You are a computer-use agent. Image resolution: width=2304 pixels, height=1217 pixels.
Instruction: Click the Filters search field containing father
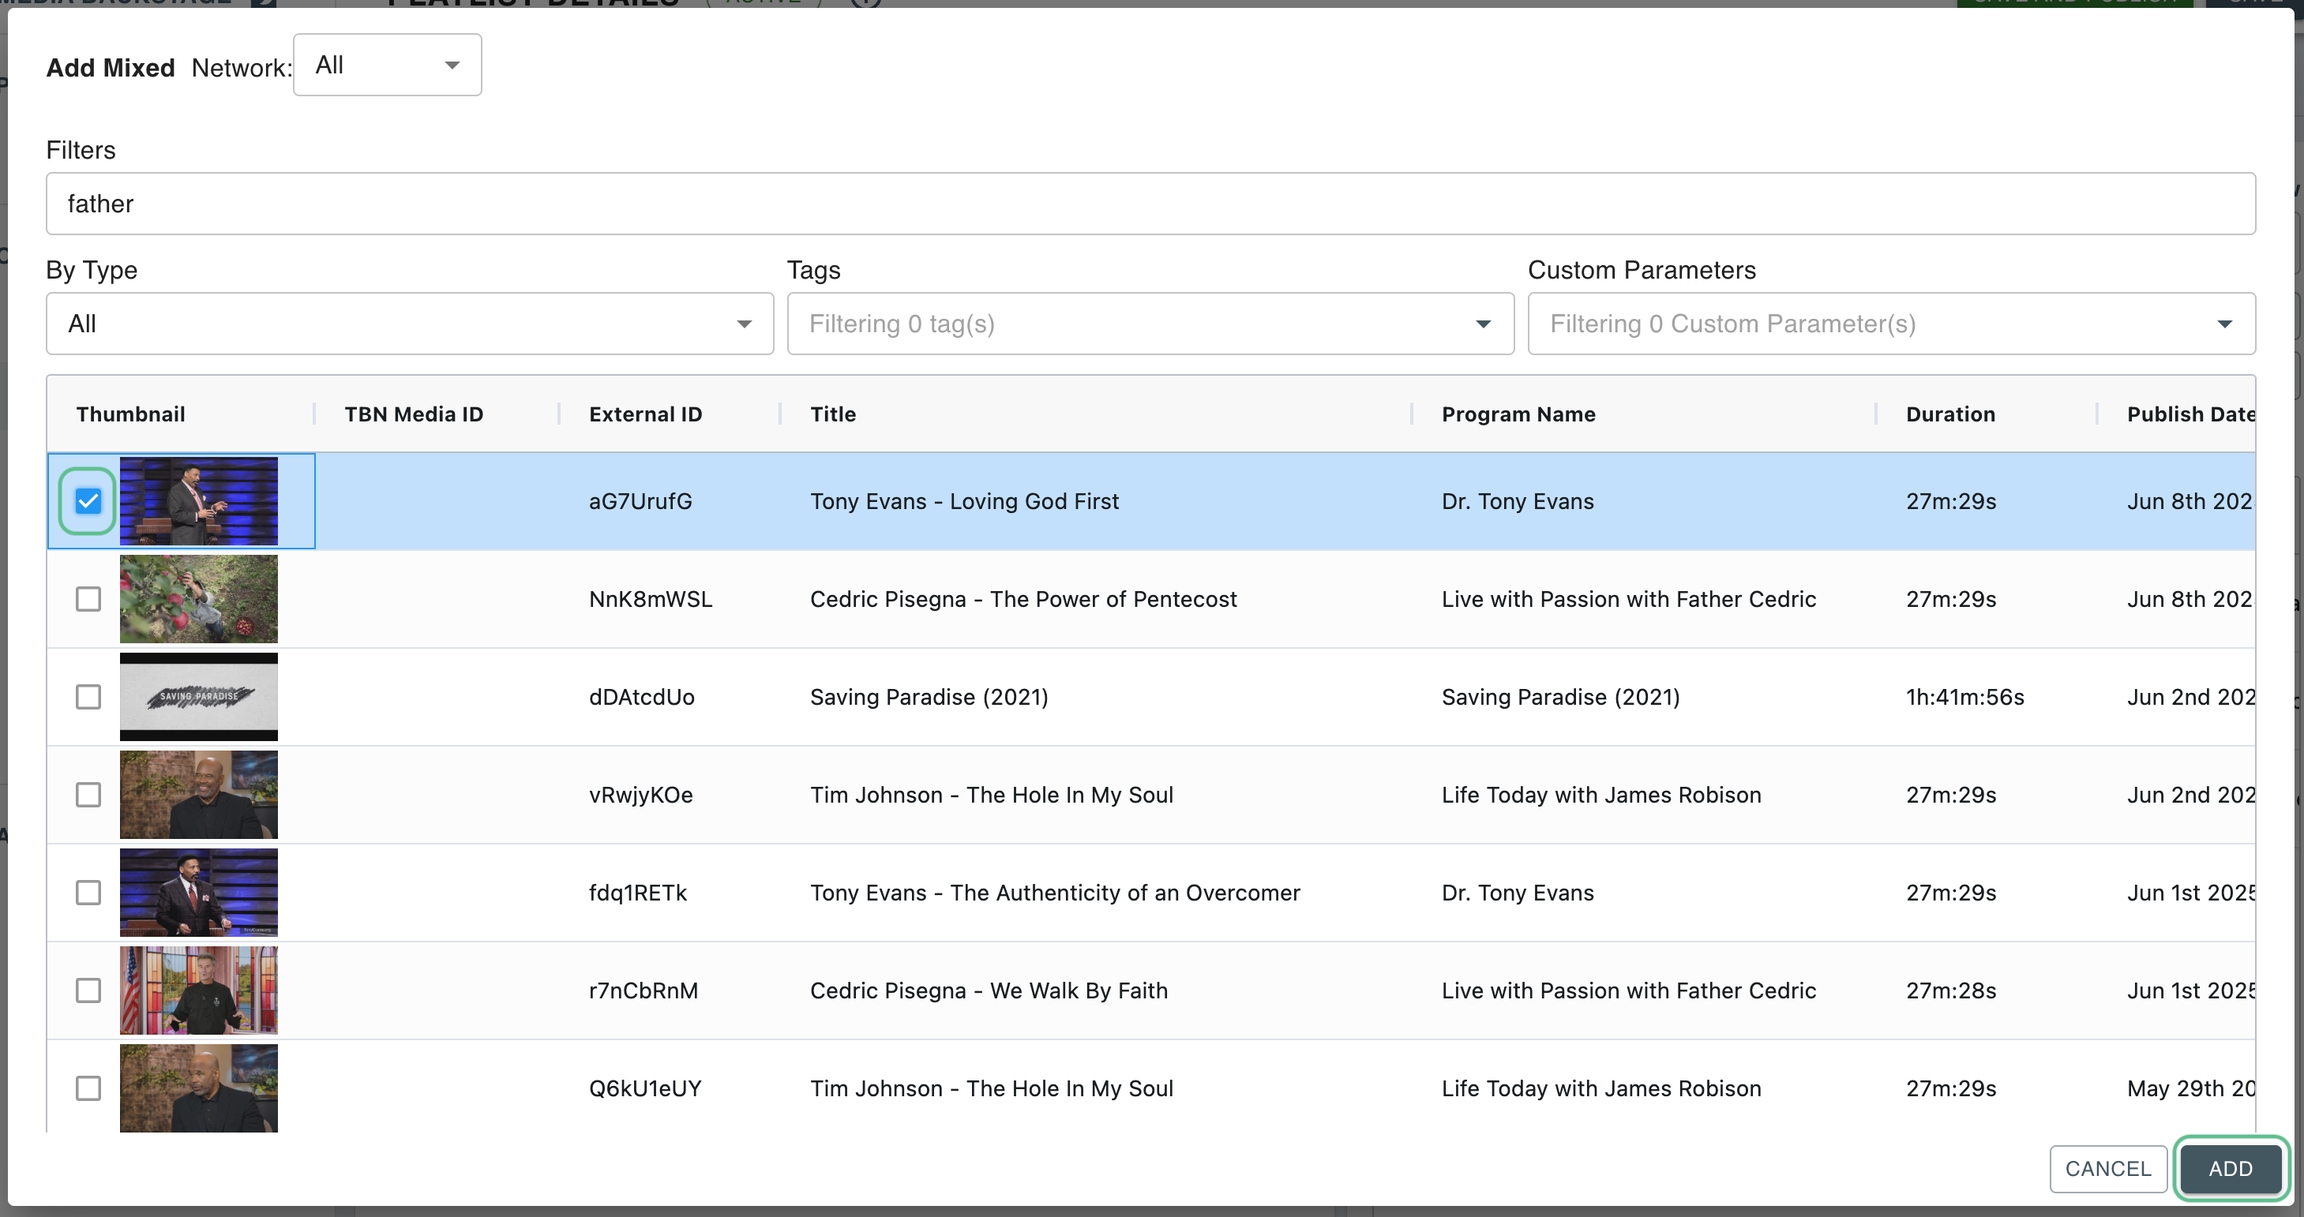coord(1150,204)
